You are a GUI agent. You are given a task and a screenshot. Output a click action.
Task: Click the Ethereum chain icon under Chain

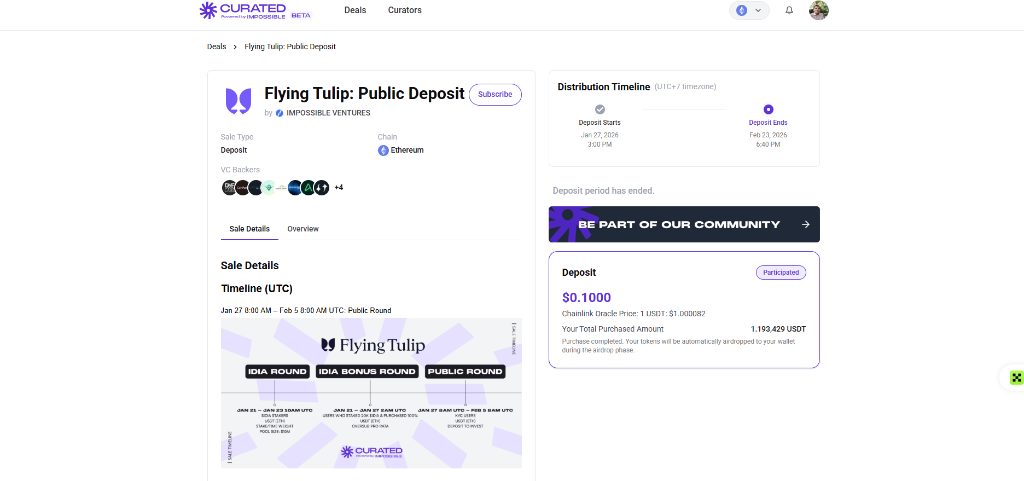pos(383,150)
